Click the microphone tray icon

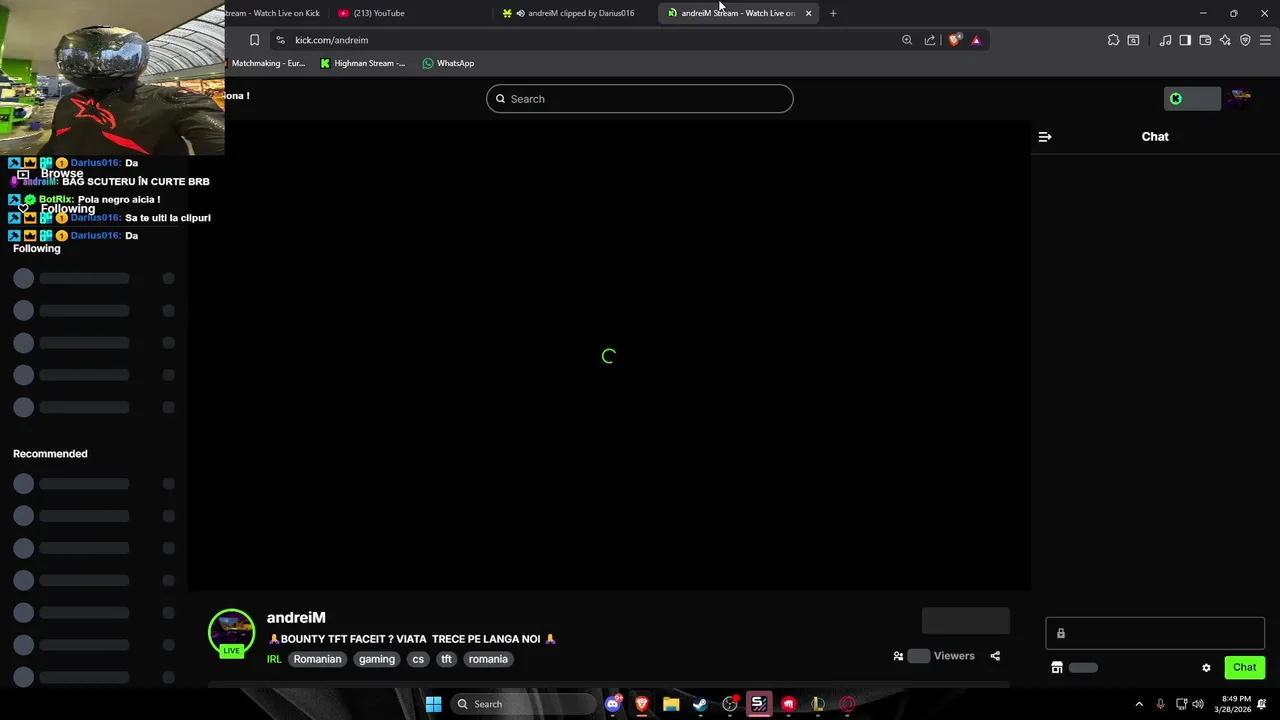(1160, 704)
